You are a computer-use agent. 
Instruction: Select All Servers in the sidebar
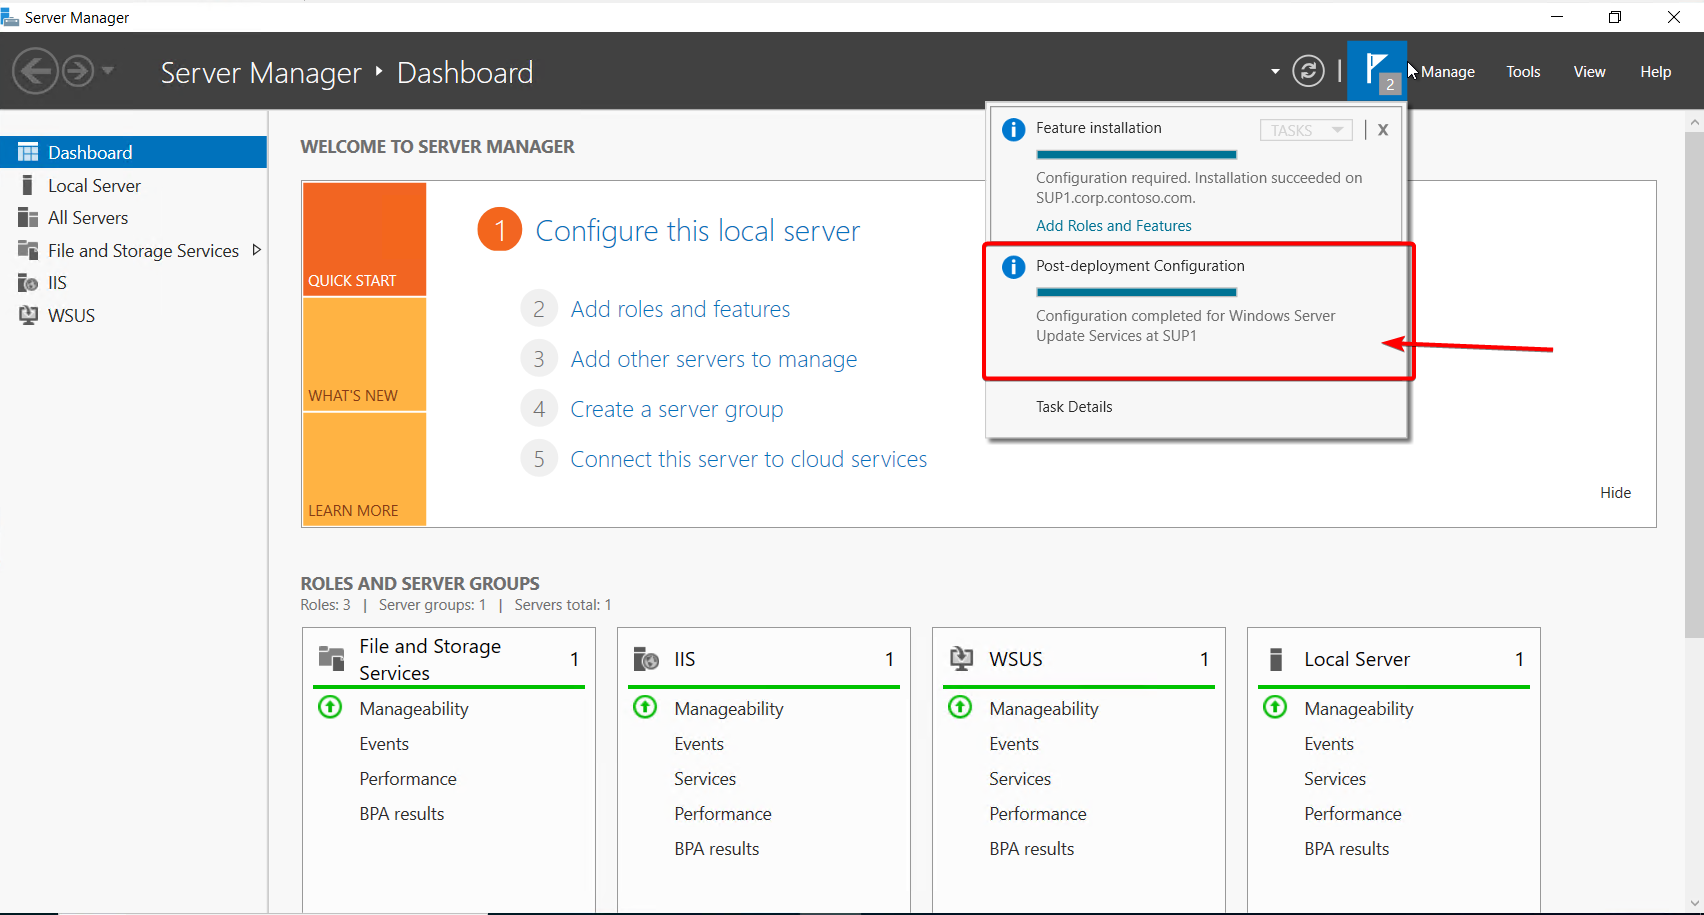(x=134, y=217)
